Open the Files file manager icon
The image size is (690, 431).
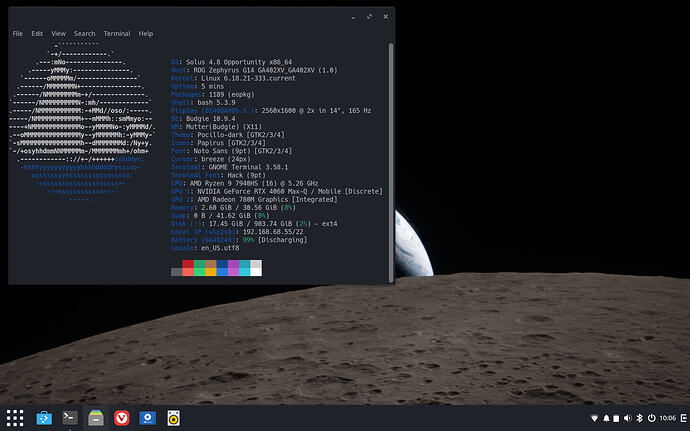(x=95, y=418)
